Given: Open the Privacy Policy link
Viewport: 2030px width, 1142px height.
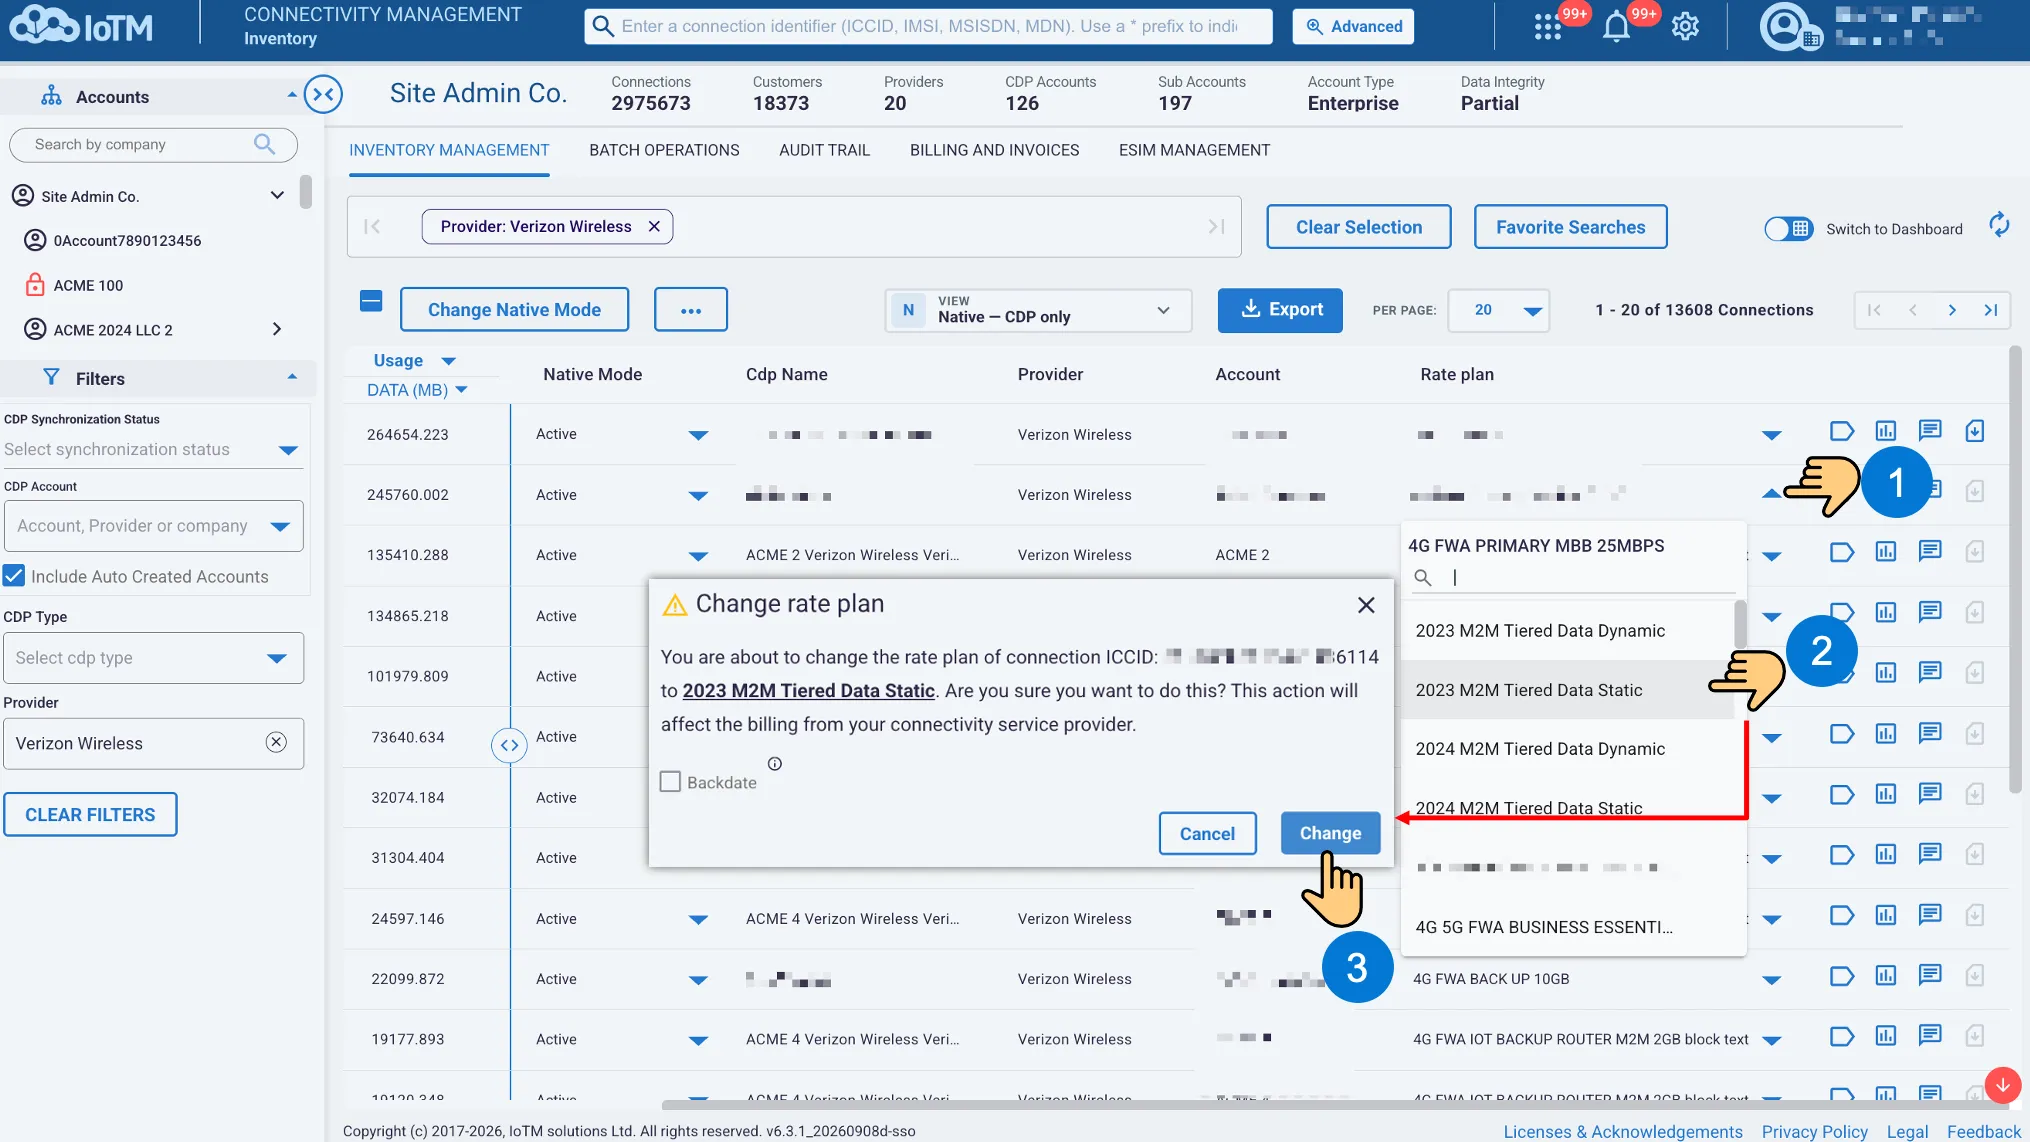Looking at the screenshot, I should coord(1814,1131).
